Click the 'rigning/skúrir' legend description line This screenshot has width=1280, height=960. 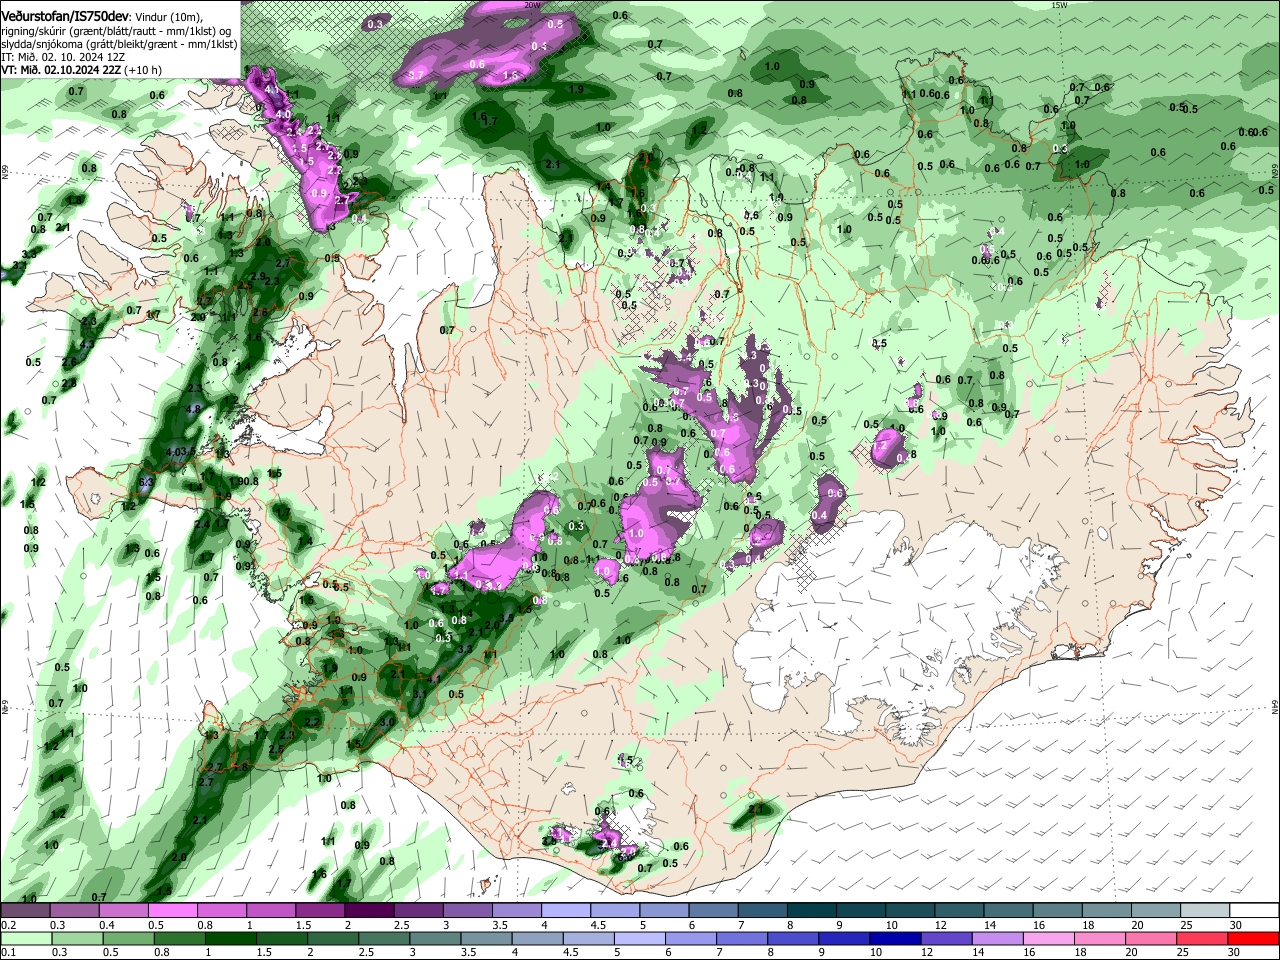point(118,31)
